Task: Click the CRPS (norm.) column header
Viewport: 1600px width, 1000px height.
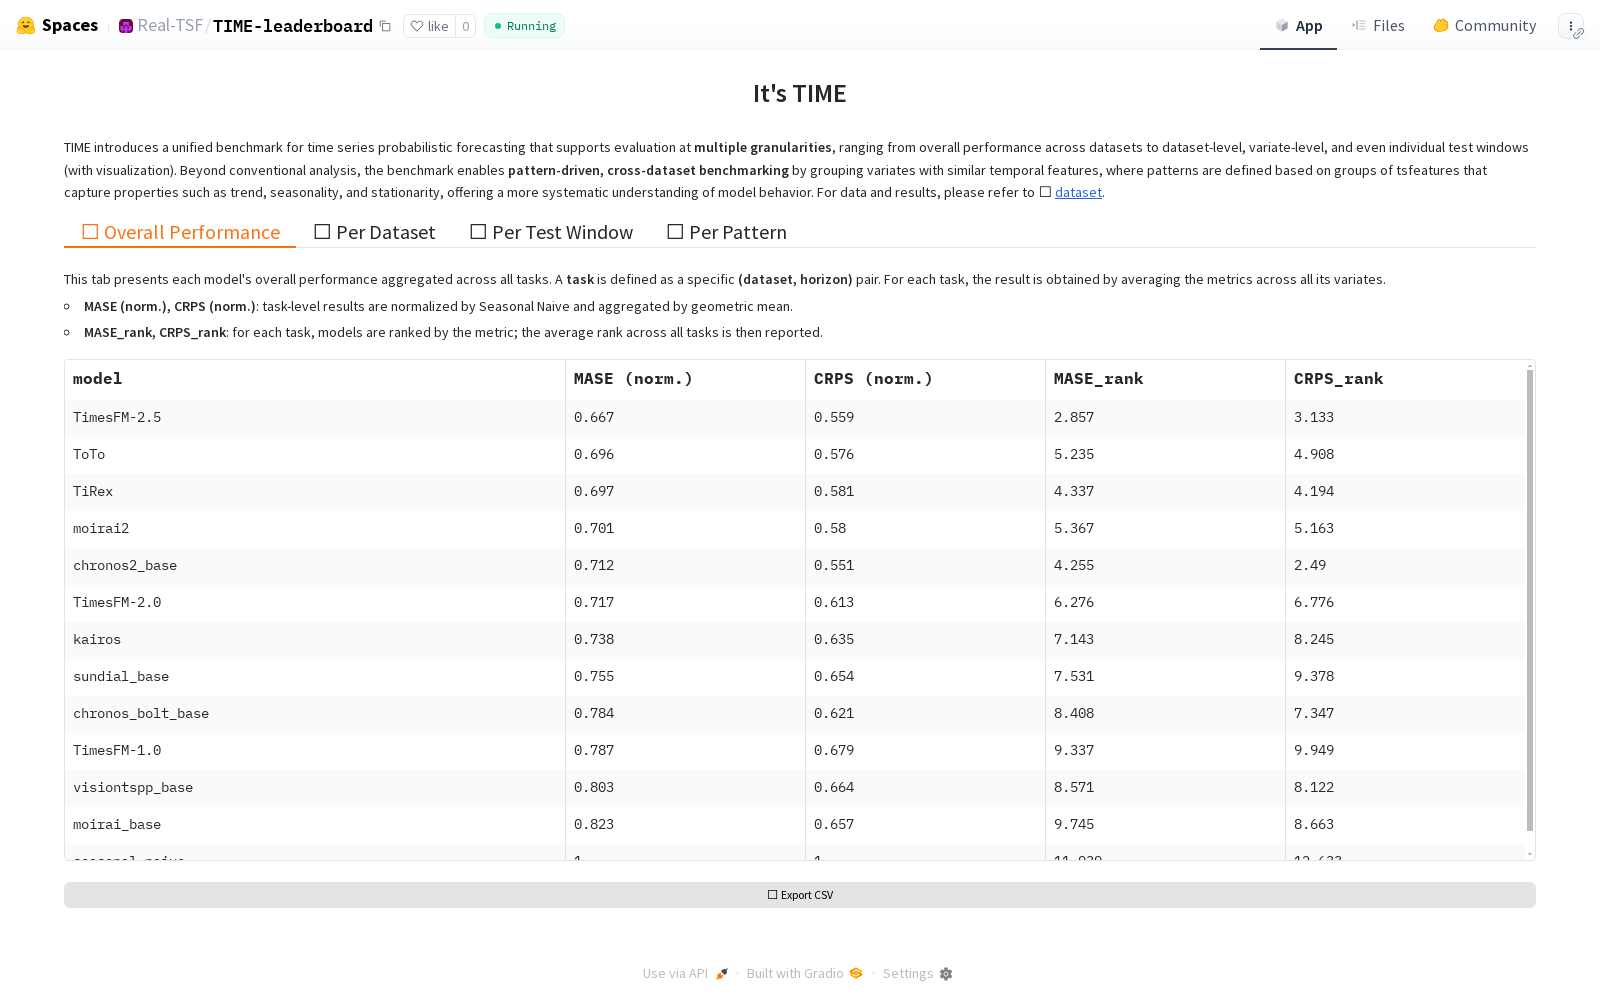Action: [925, 379]
